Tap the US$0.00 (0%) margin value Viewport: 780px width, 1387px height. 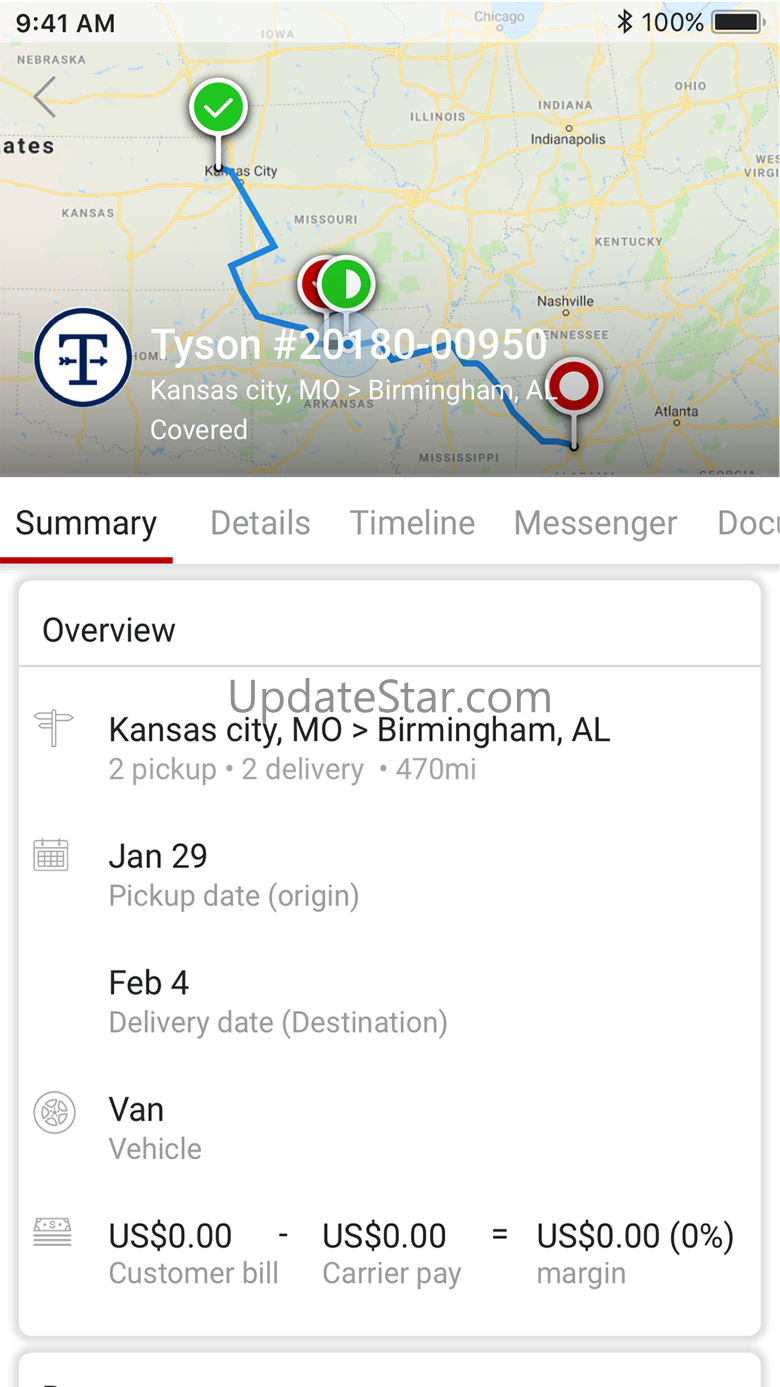click(635, 1236)
